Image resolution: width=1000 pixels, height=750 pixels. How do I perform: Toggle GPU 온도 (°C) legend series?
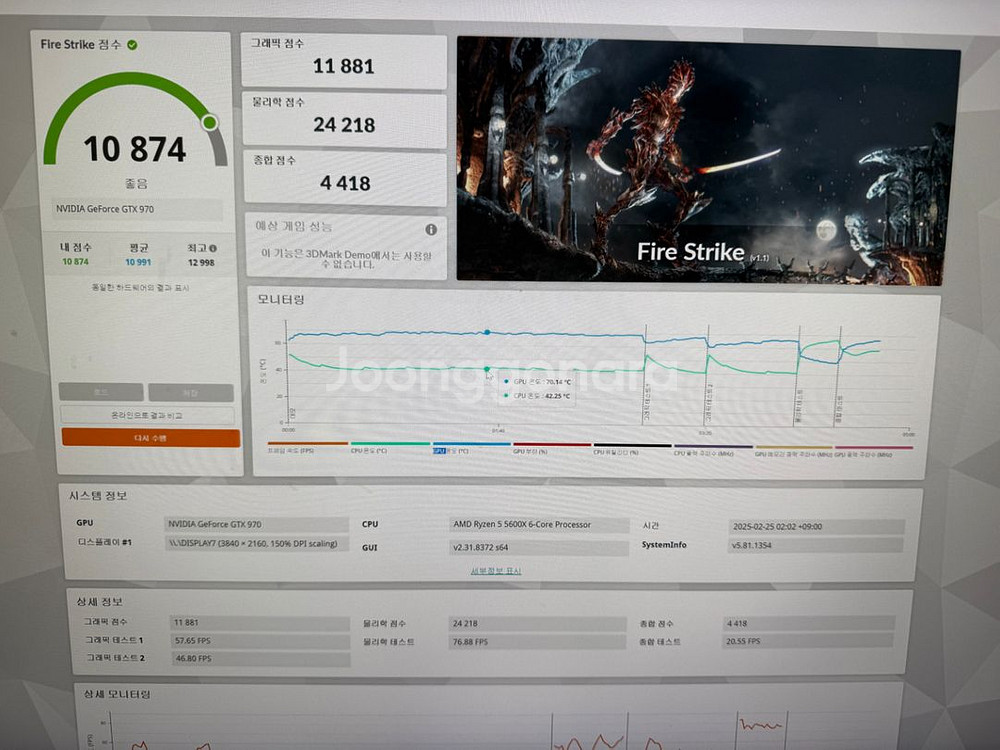pyautogui.click(x=471, y=448)
